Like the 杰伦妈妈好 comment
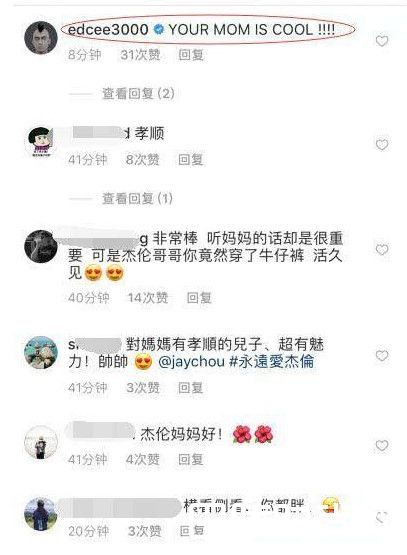Image resolution: width=407 pixels, height=555 pixels. tap(382, 446)
